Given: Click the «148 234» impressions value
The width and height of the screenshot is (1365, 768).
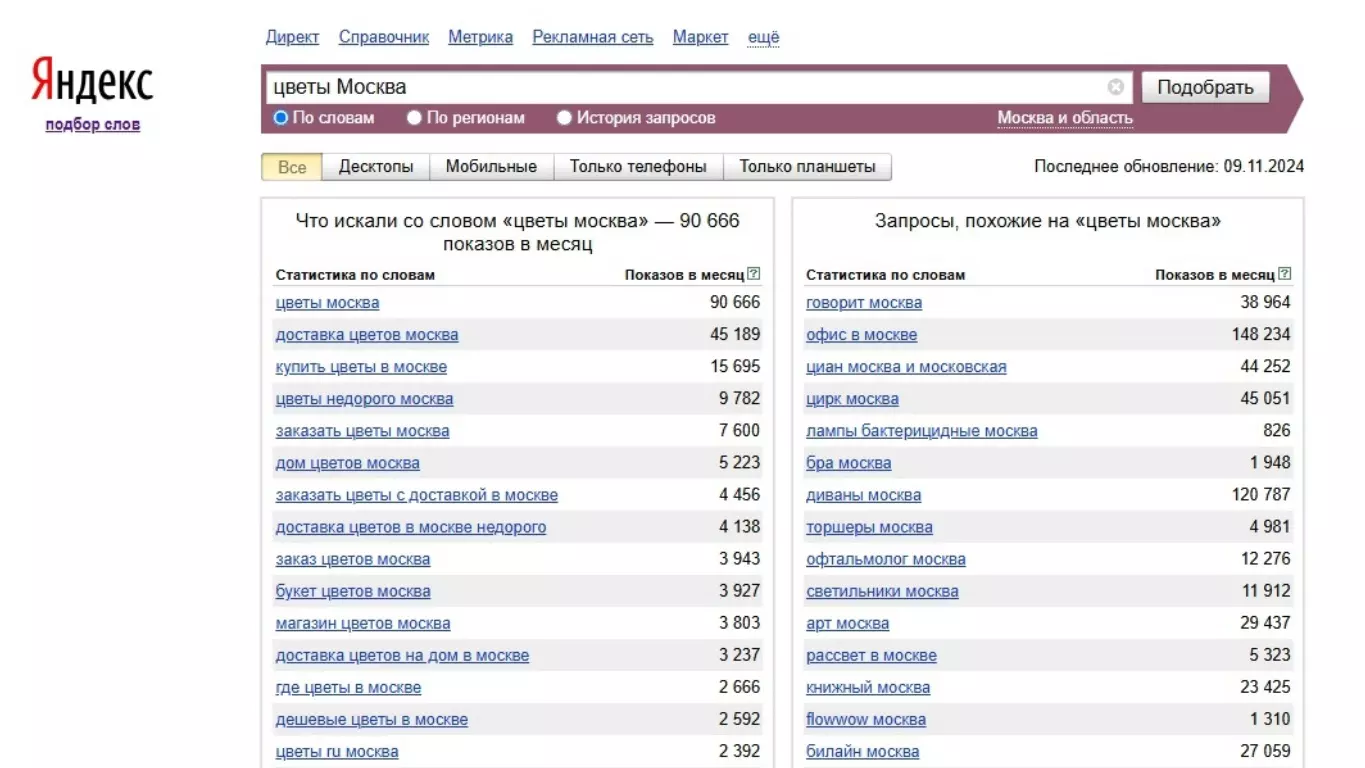Looking at the screenshot, I should pos(1261,334).
